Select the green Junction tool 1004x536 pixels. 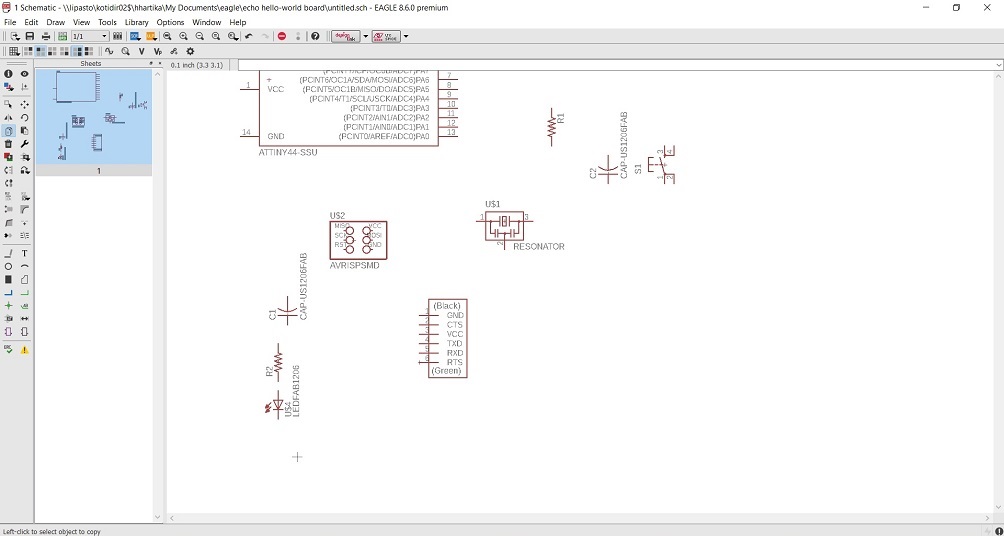click(8, 306)
